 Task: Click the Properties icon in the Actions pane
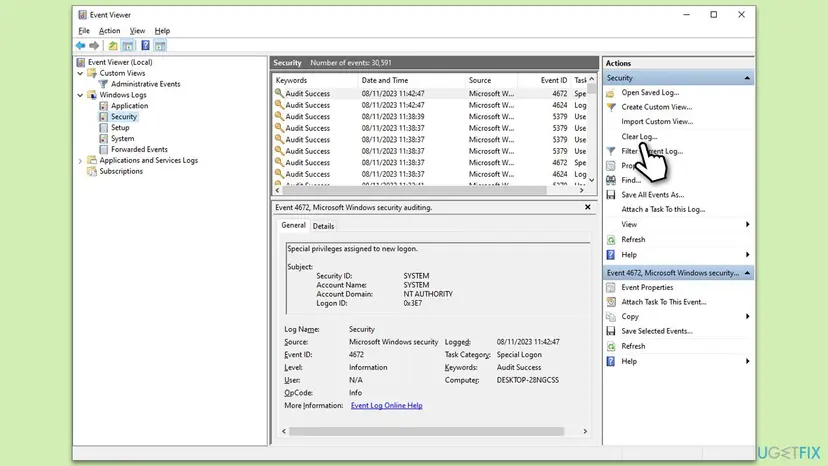coord(611,166)
